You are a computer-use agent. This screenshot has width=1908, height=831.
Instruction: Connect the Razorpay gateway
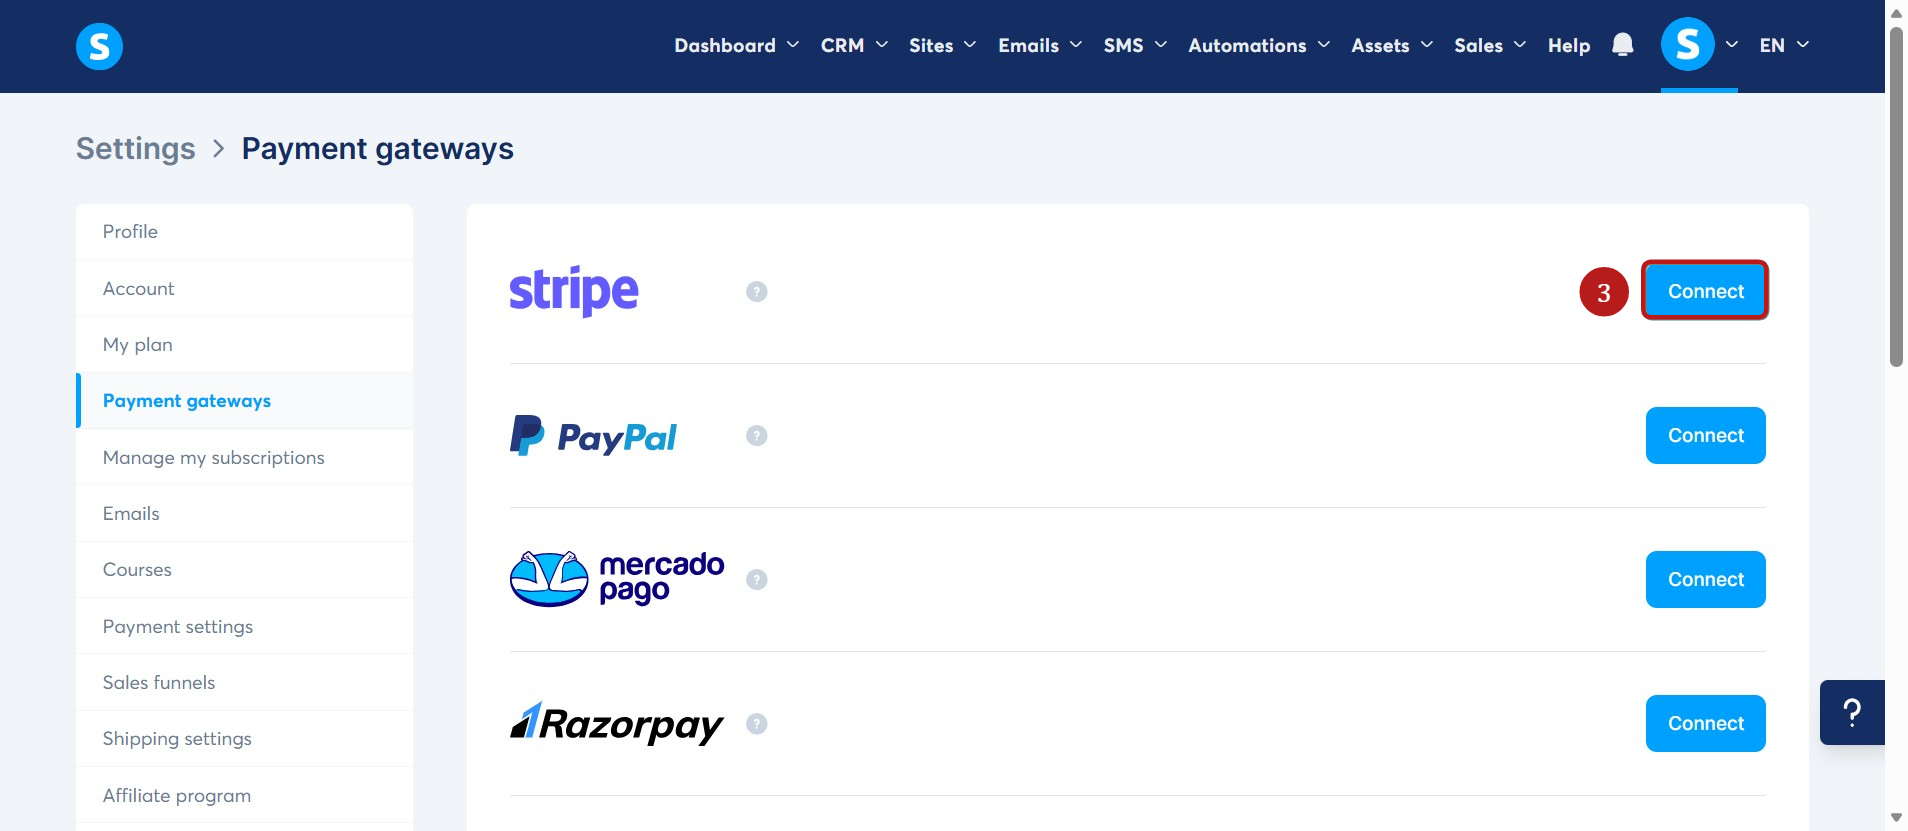1705,723
